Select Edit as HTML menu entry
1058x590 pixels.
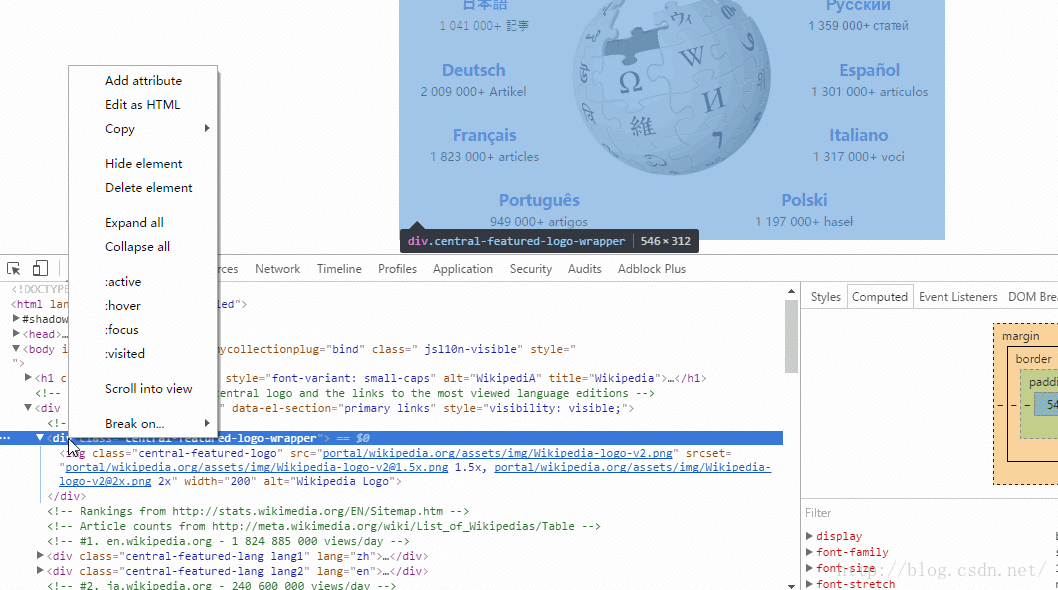[143, 105]
